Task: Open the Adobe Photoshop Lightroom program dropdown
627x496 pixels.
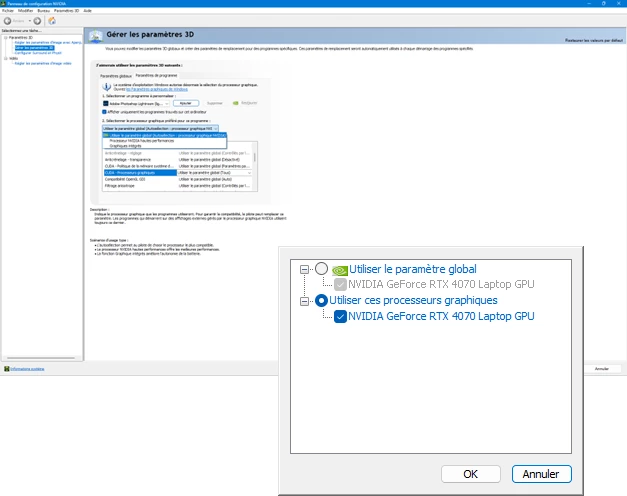Action: (136, 104)
